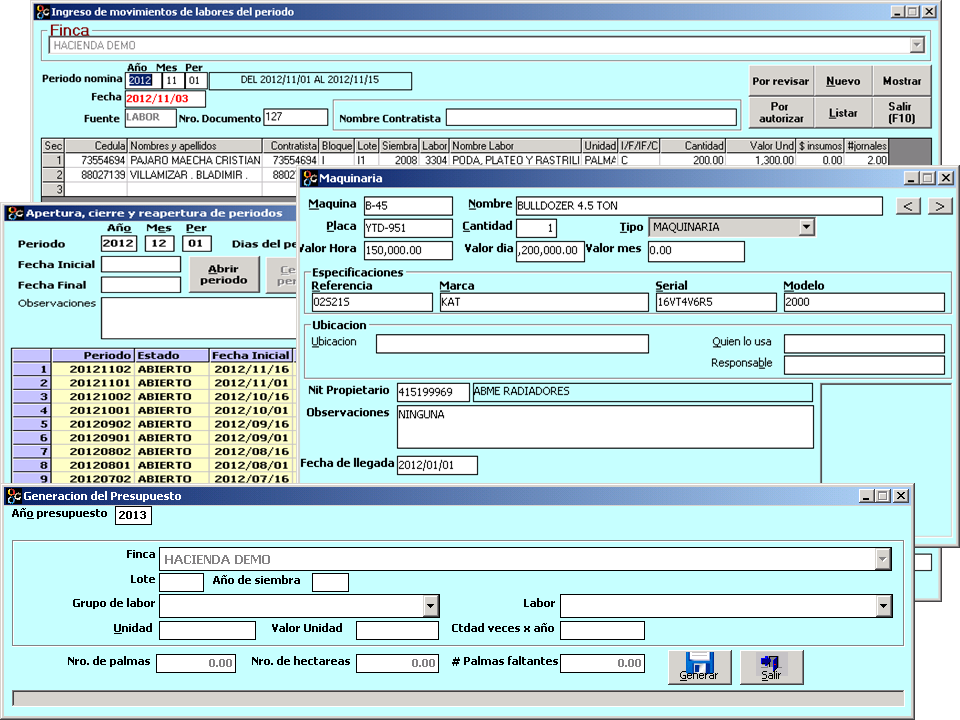960x720 pixels.
Task: Click the Fecha Final field in Apertura window
Action: [x=141, y=285]
